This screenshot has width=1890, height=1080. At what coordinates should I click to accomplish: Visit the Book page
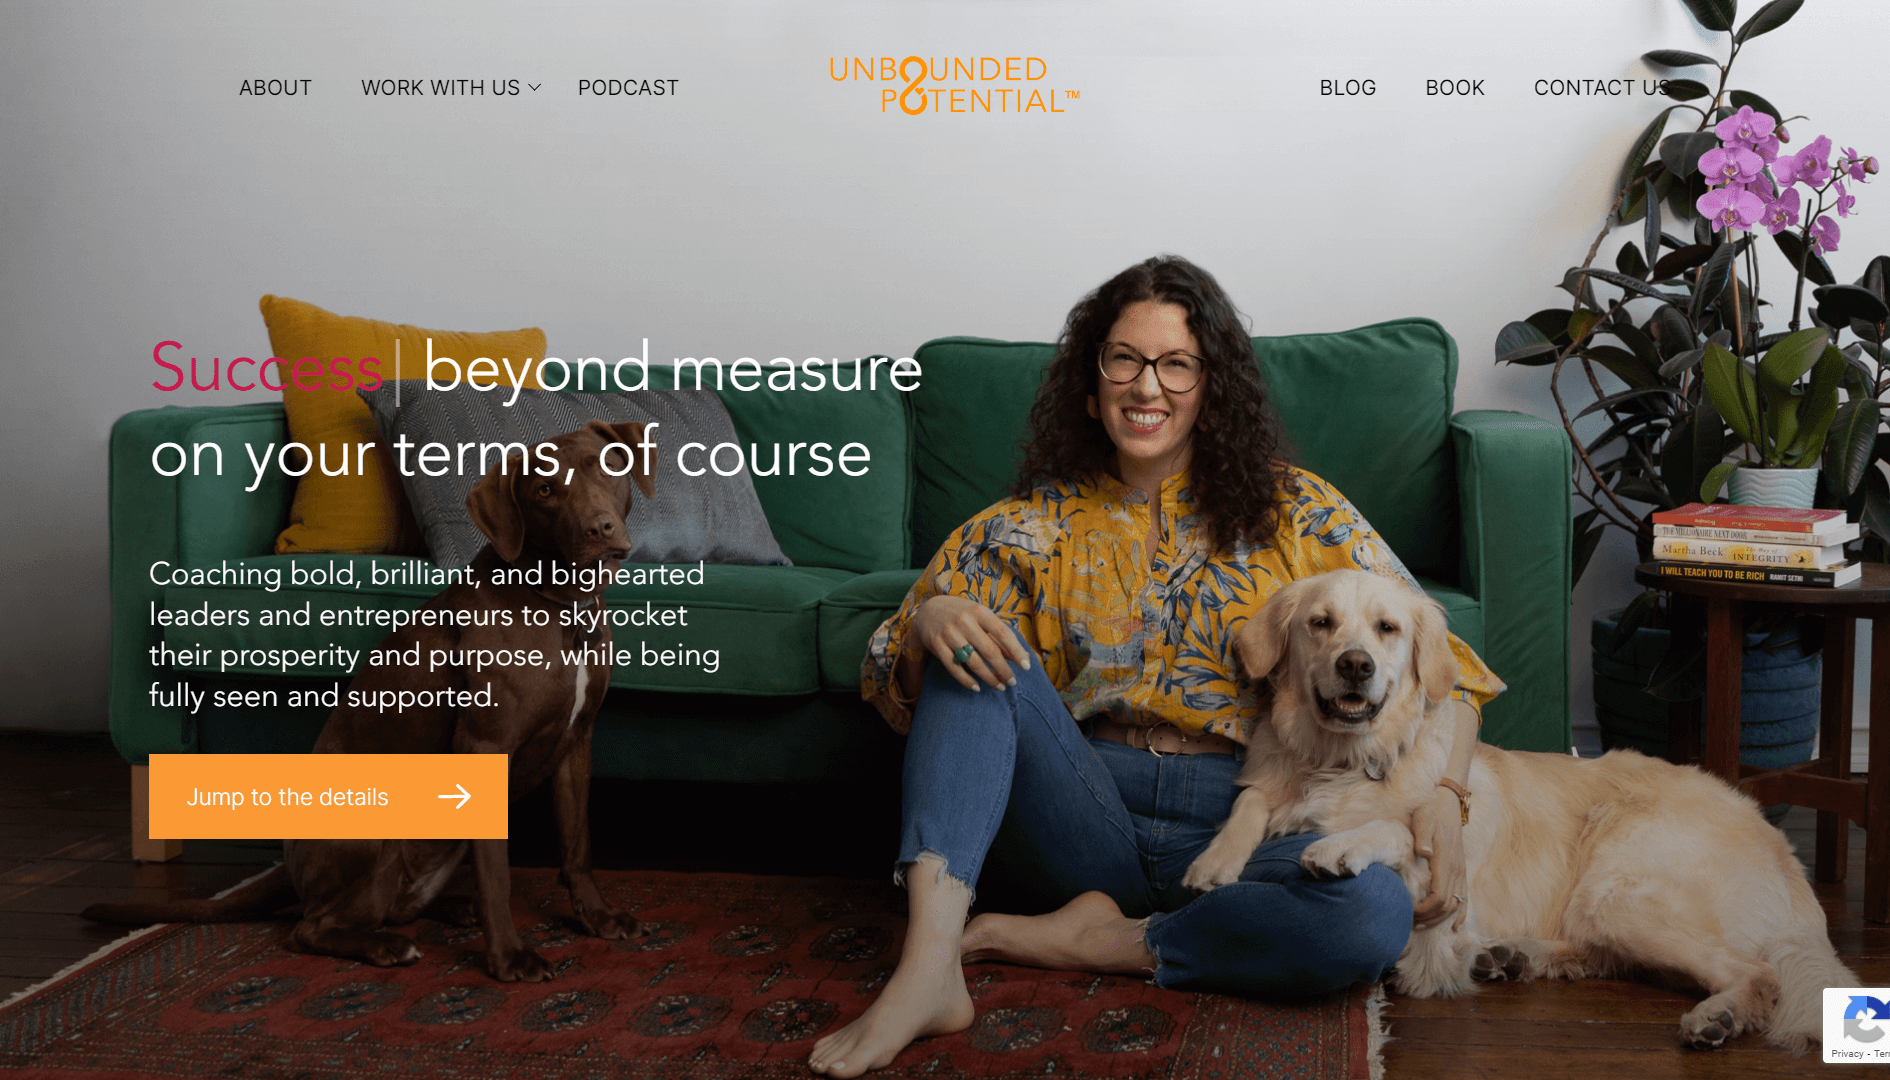click(x=1455, y=88)
